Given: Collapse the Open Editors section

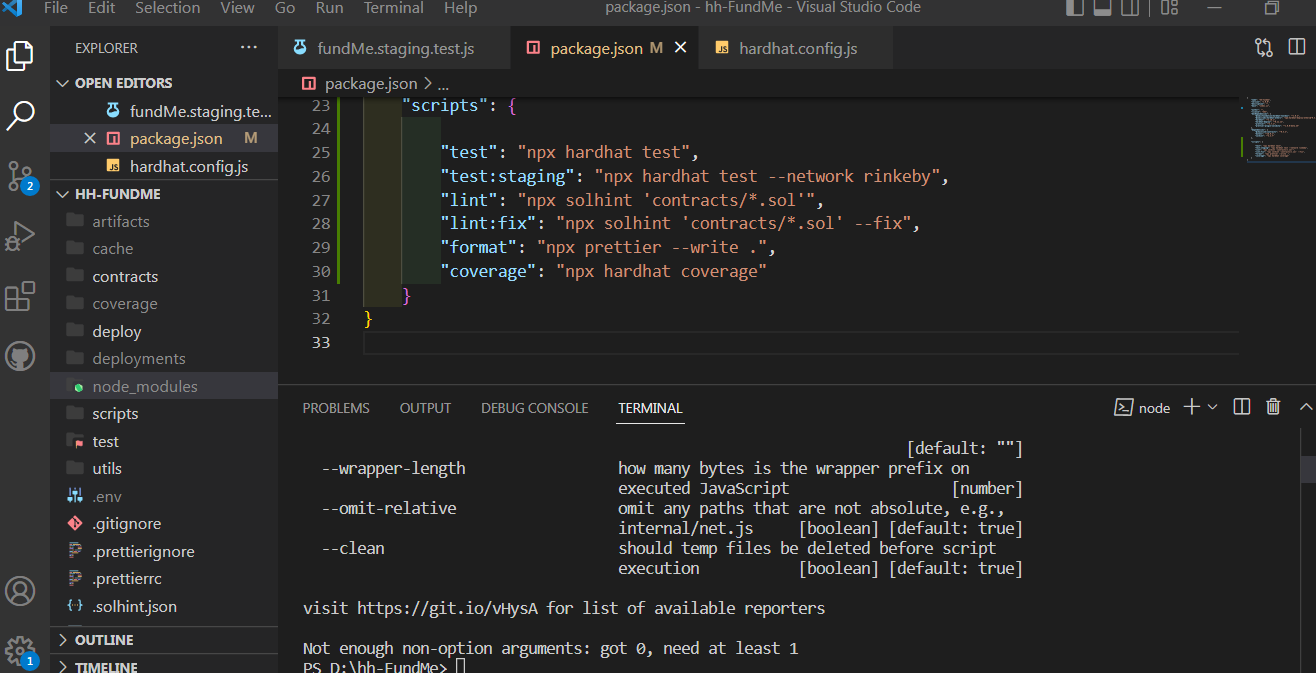Looking at the screenshot, I should pyautogui.click(x=164, y=83).
